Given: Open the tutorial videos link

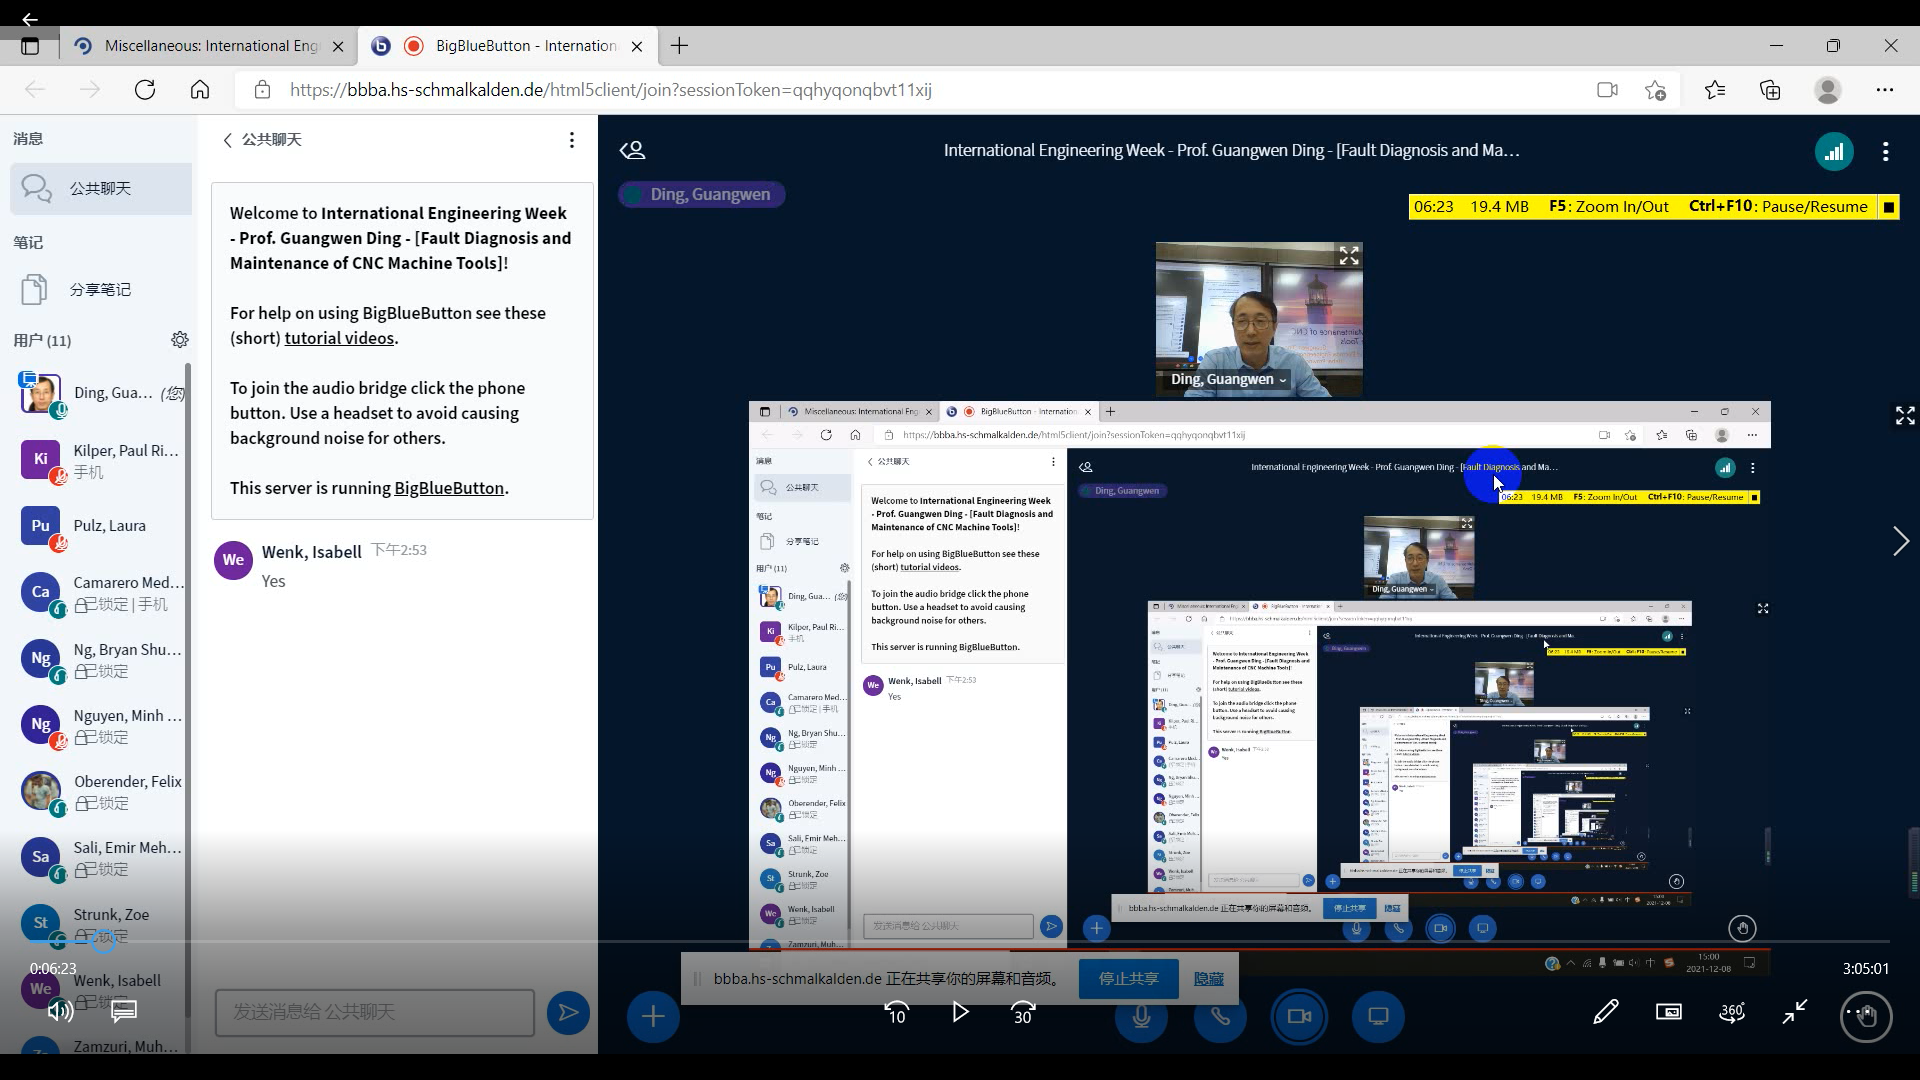Looking at the screenshot, I should (x=339, y=338).
